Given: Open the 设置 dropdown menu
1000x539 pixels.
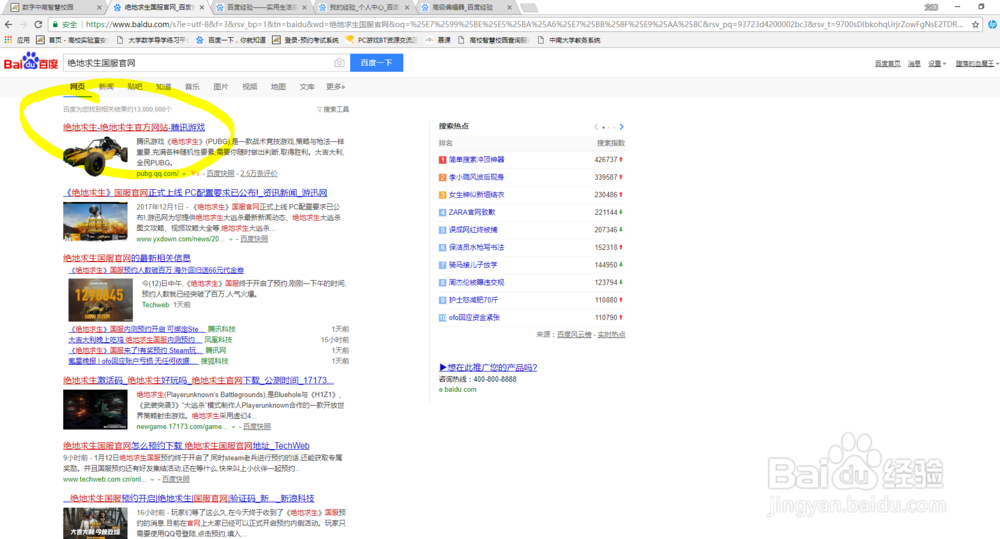Looking at the screenshot, I should (x=936, y=64).
